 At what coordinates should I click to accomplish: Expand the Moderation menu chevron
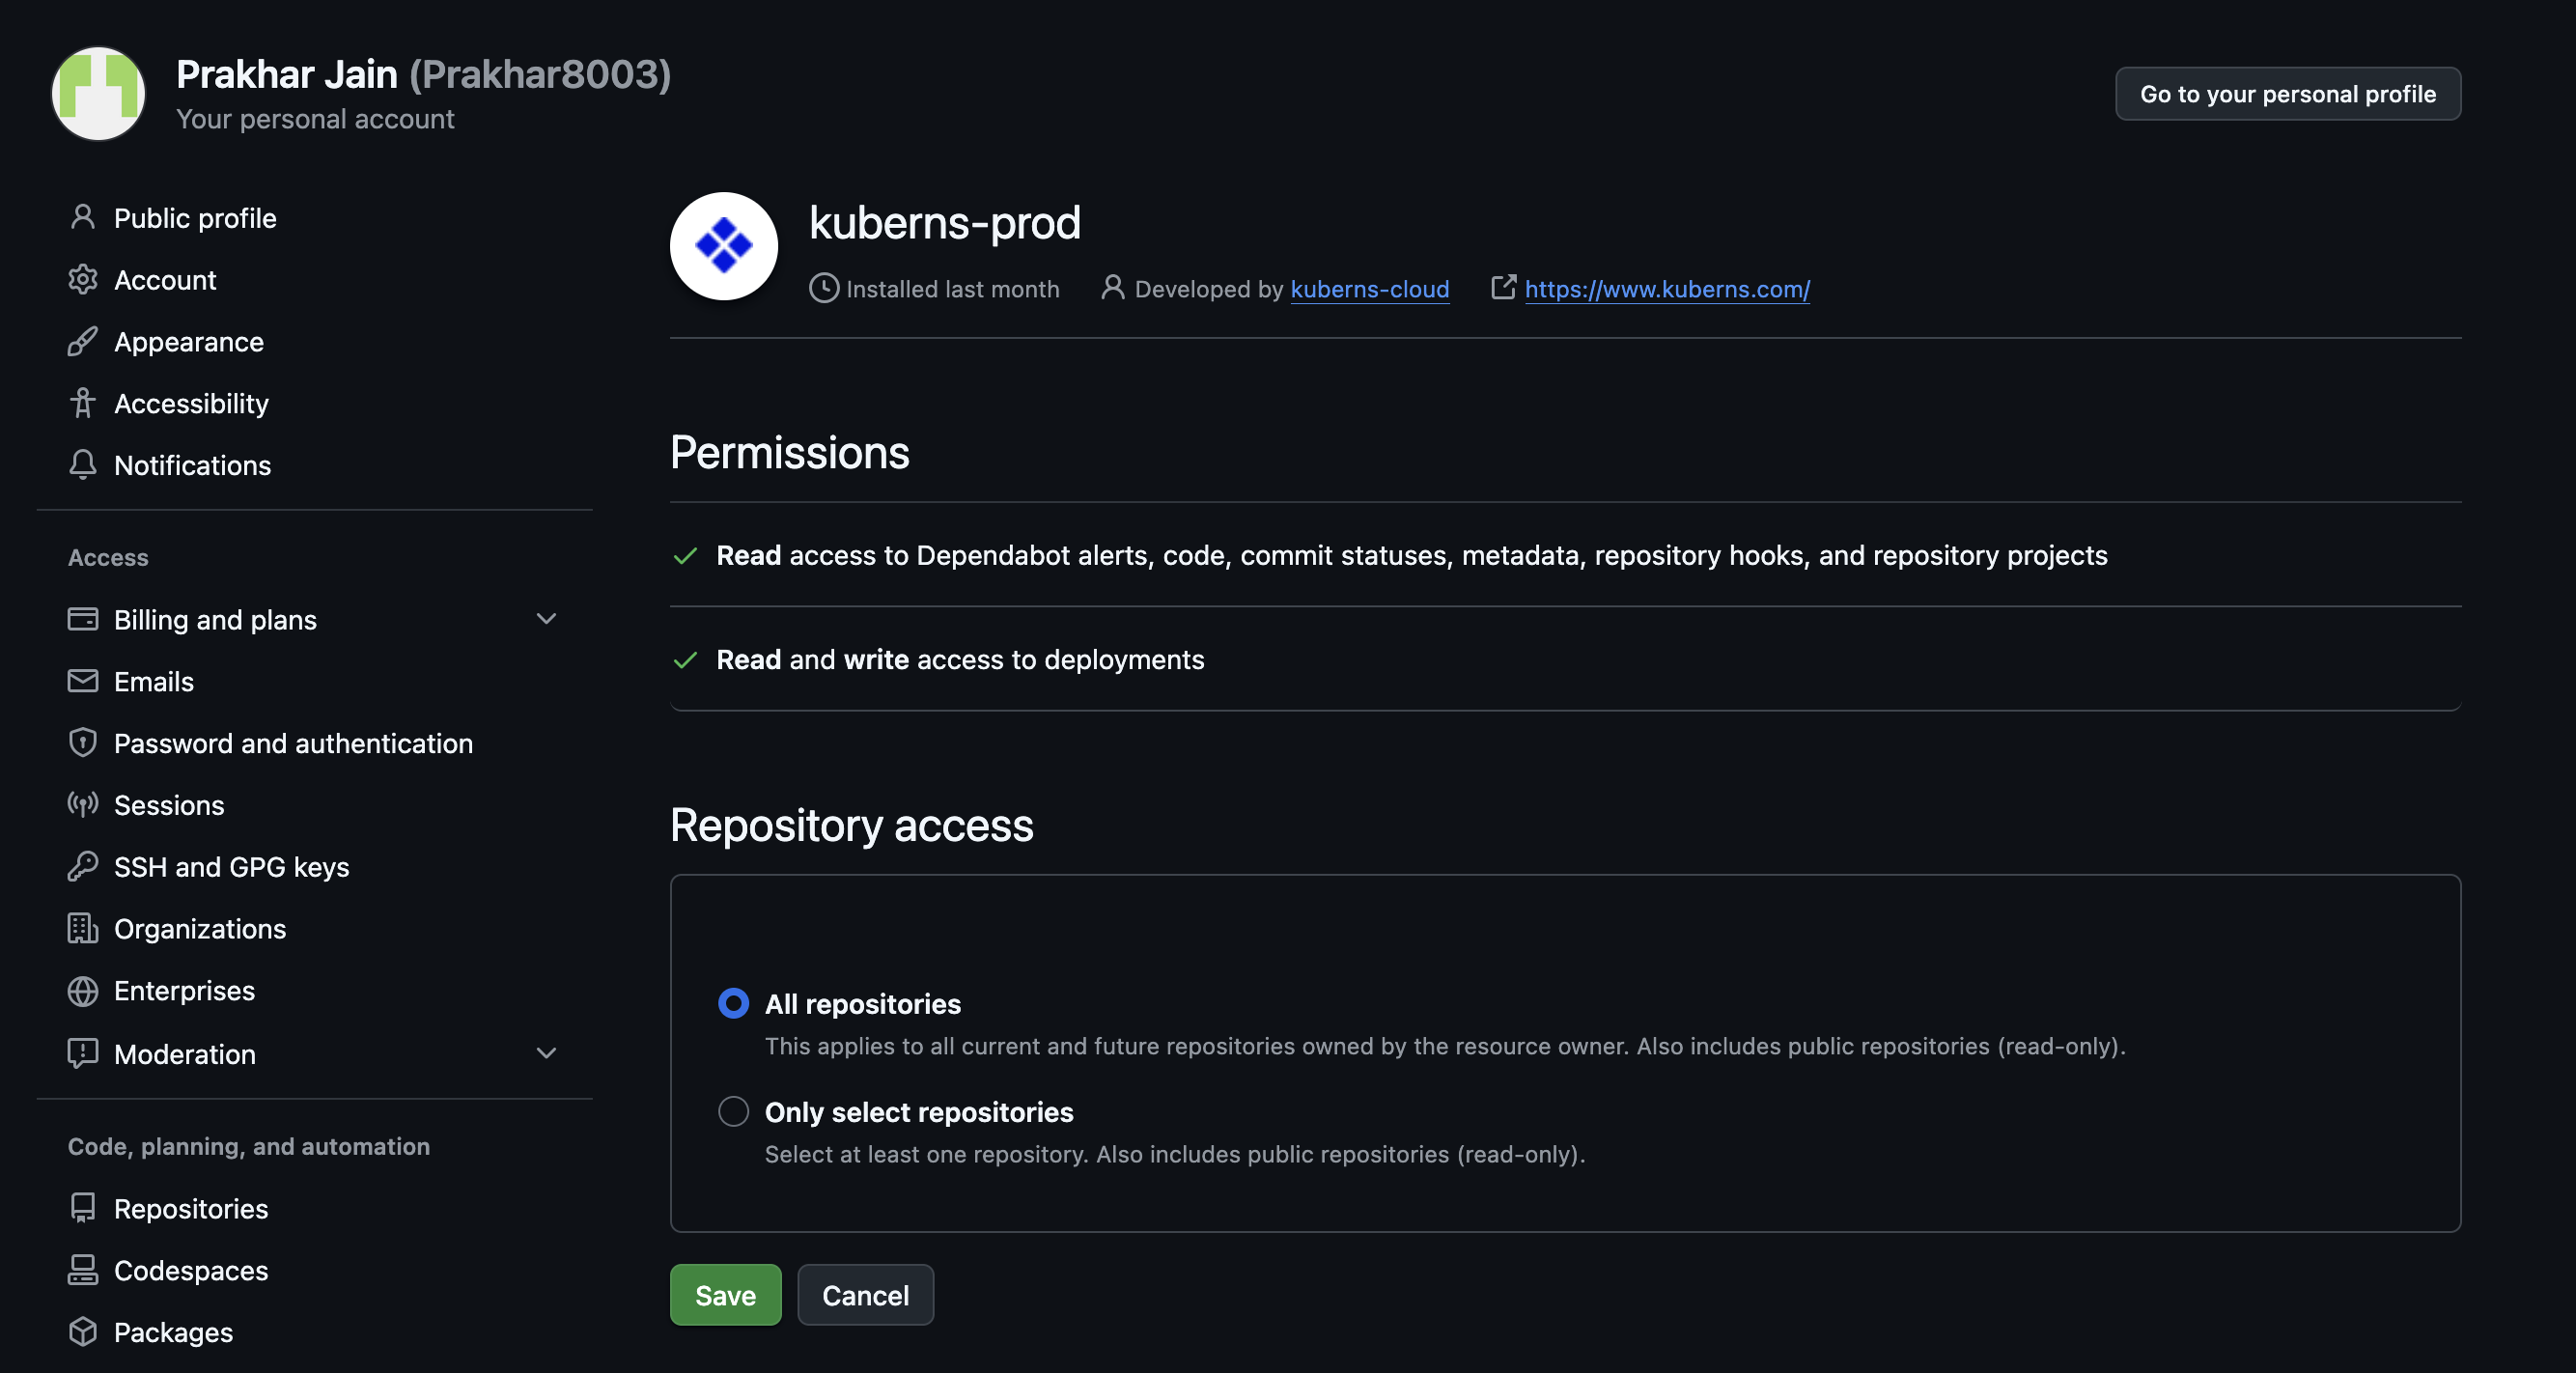546,1053
